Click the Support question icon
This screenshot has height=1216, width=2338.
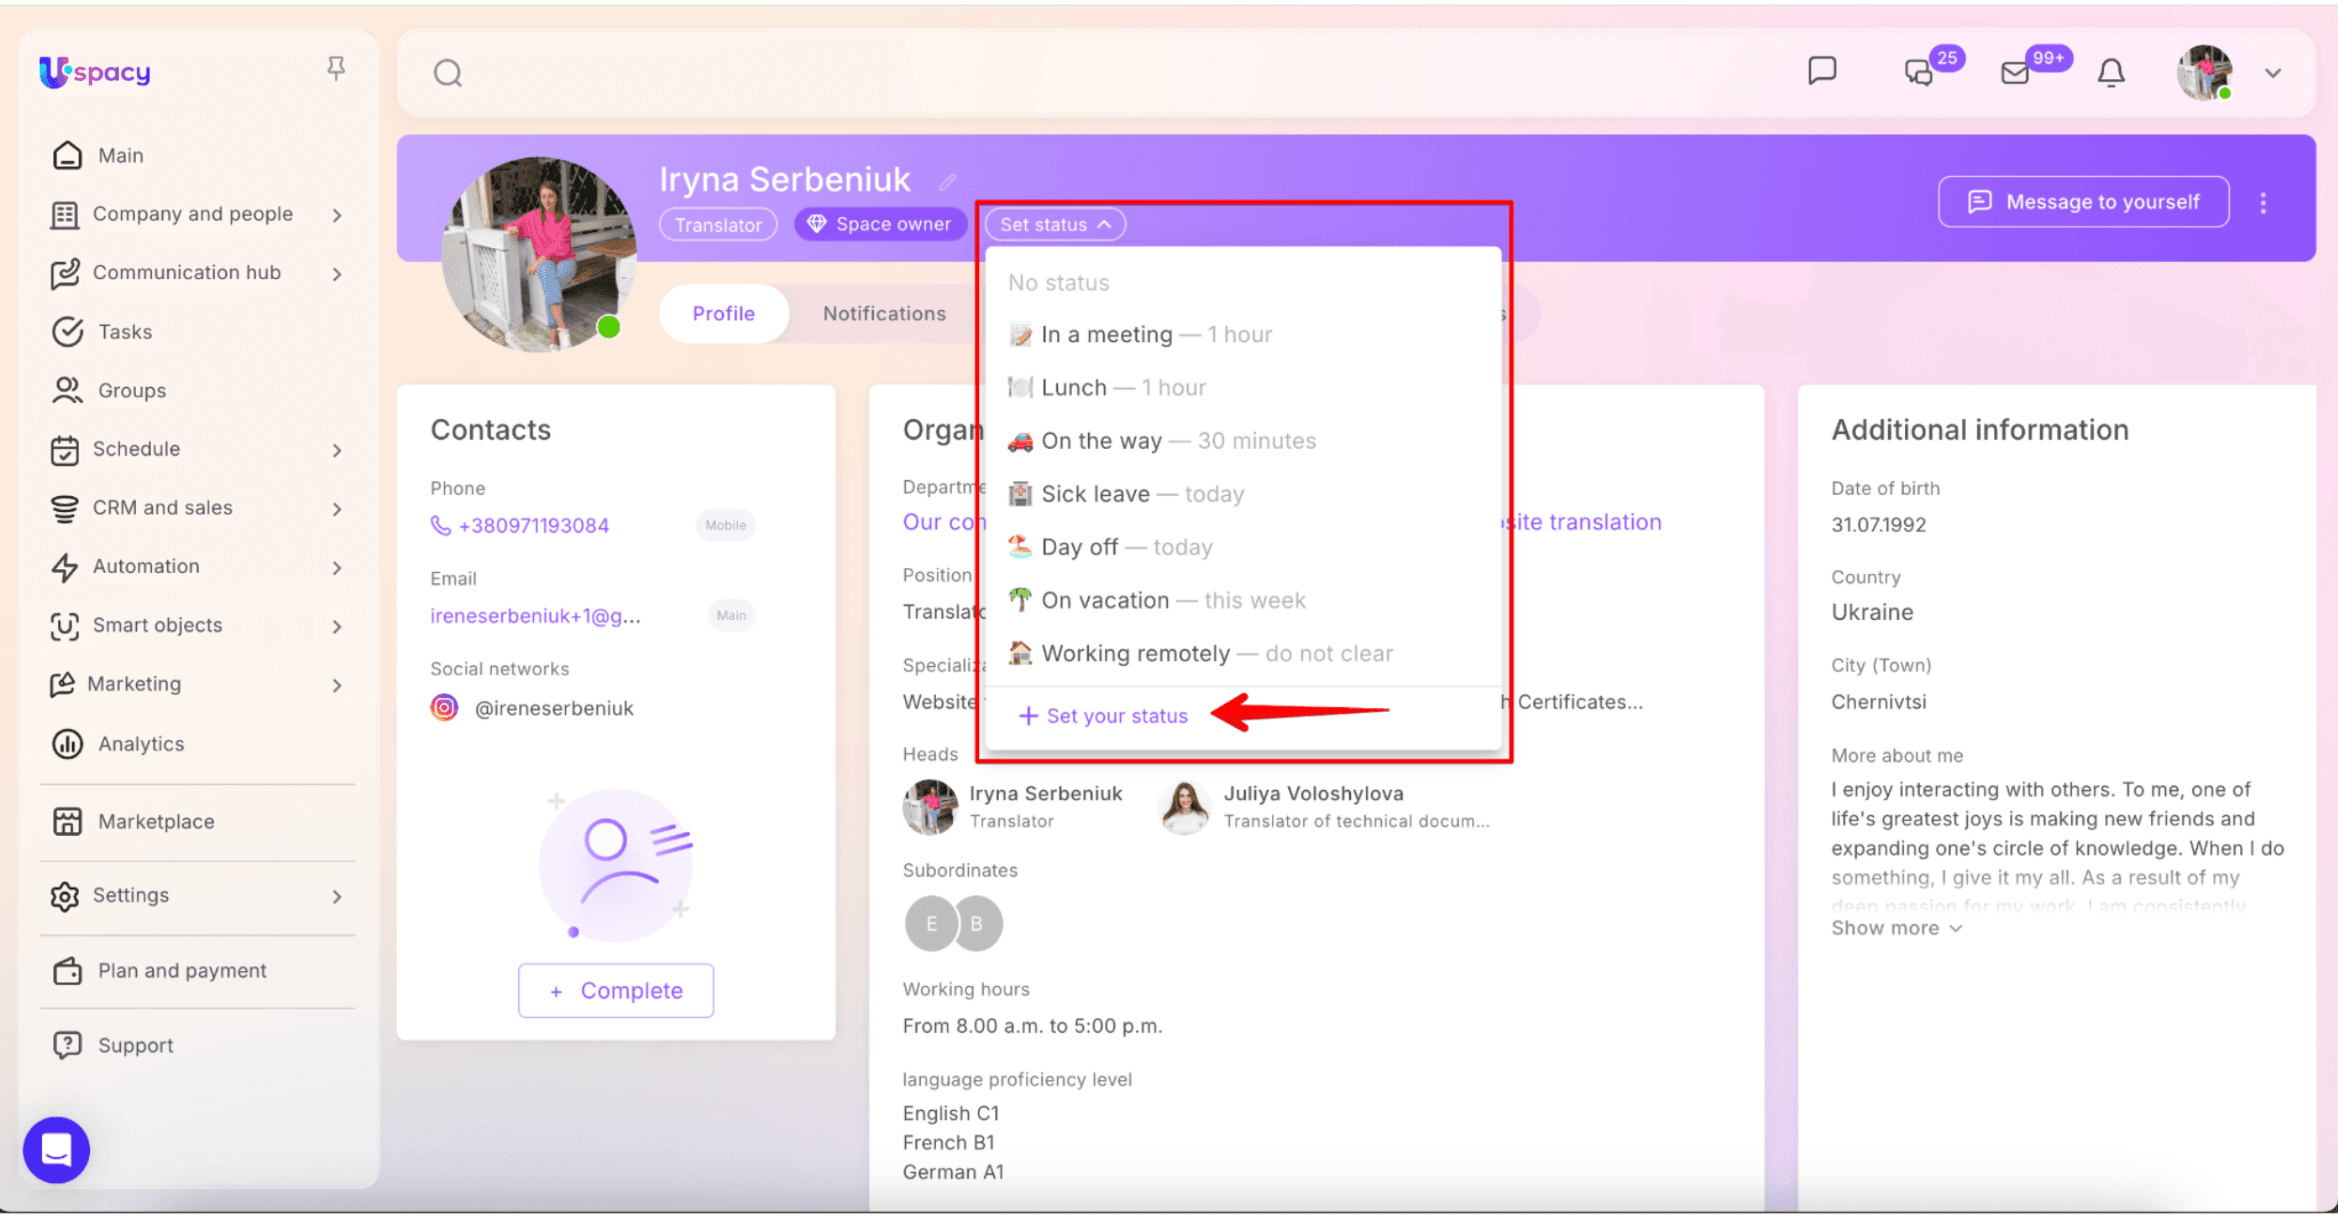click(x=67, y=1045)
